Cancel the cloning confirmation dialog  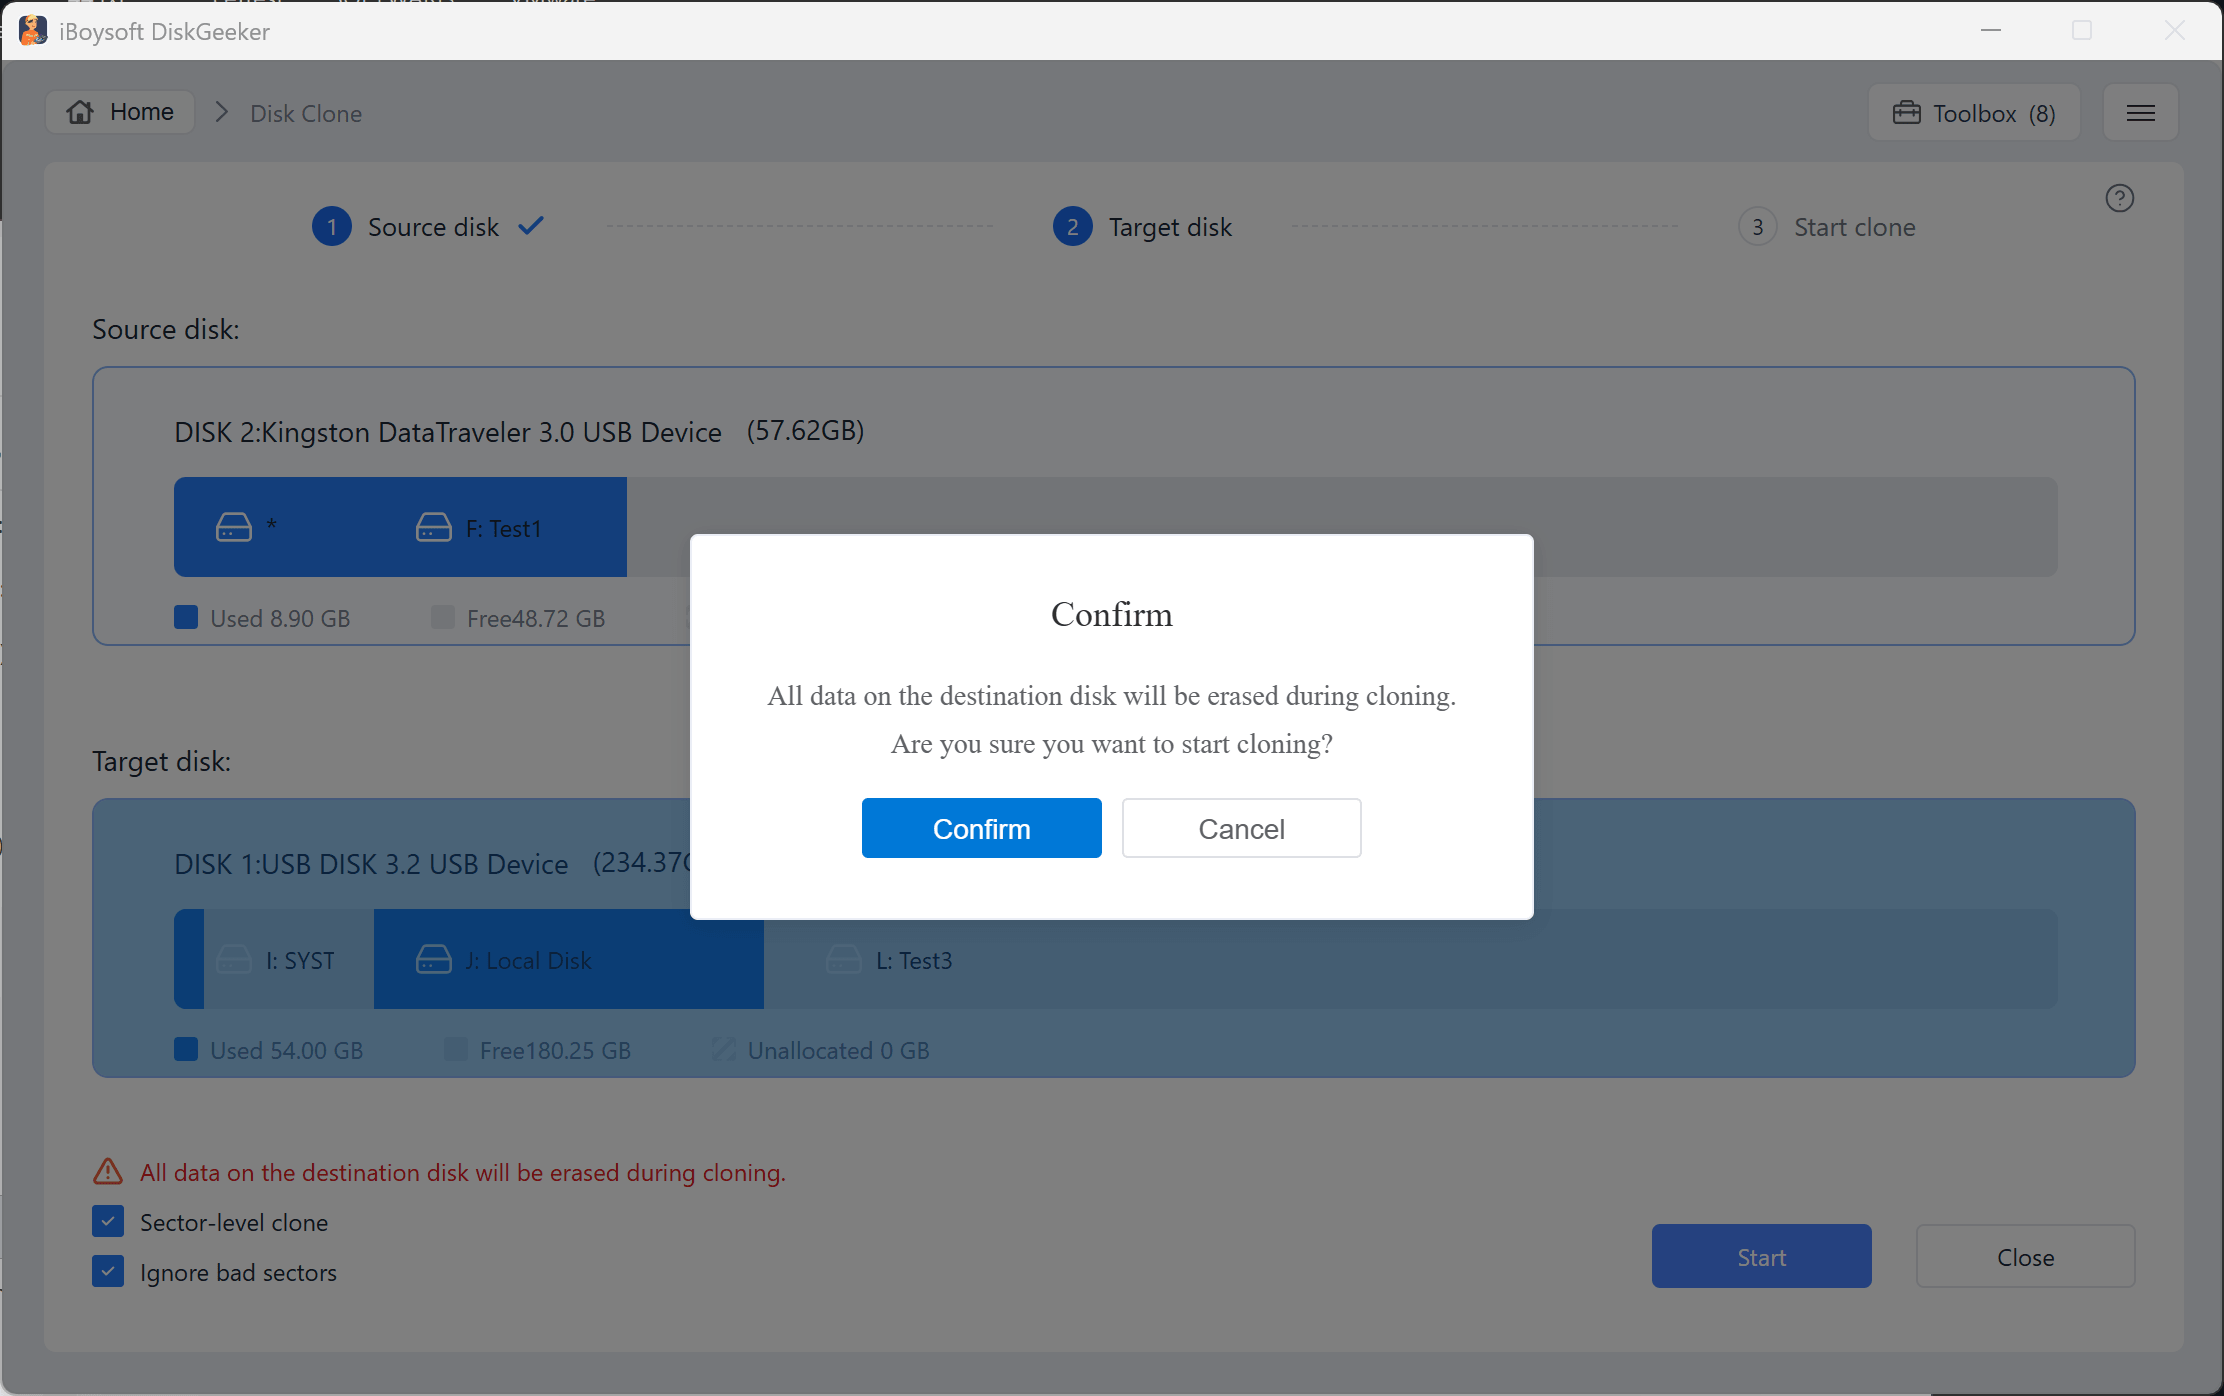pyautogui.click(x=1241, y=828)
